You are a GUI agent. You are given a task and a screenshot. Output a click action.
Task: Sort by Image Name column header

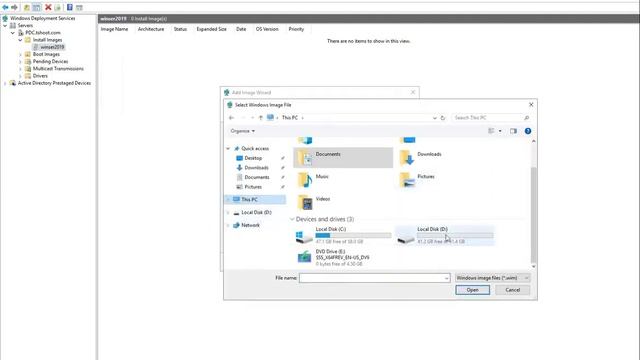point(114,29)
